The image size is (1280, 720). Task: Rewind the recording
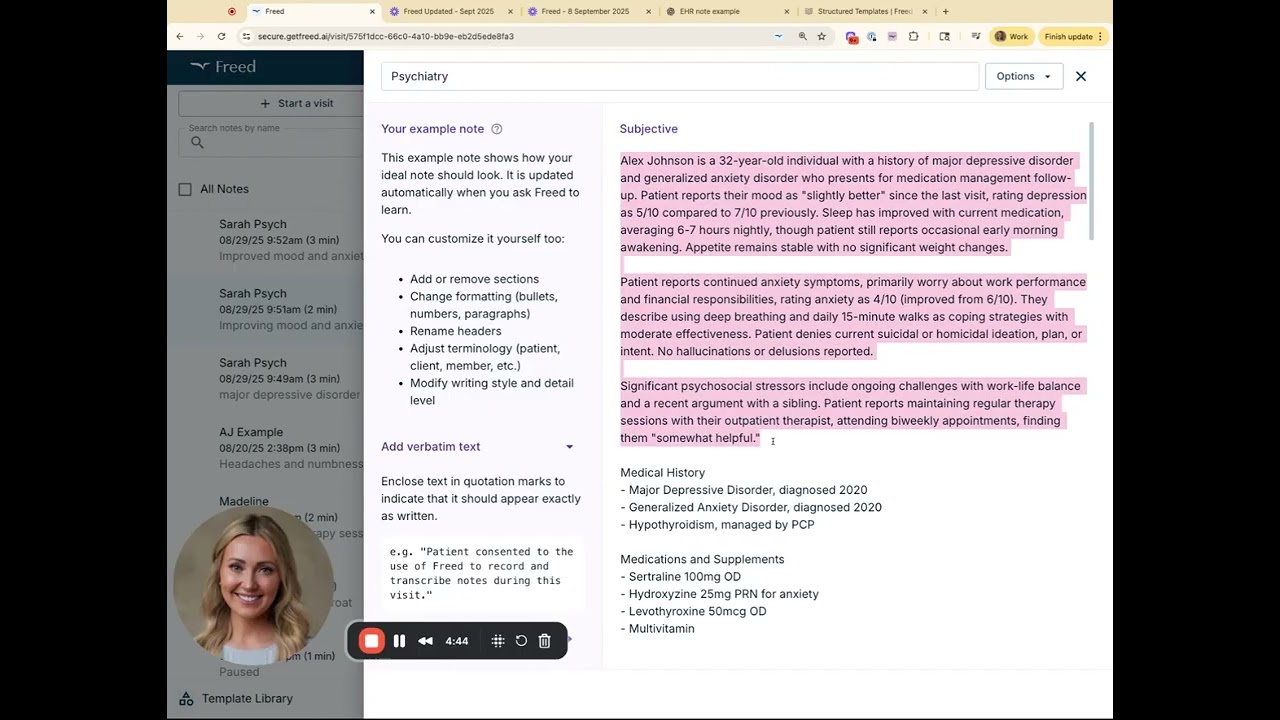426,641
